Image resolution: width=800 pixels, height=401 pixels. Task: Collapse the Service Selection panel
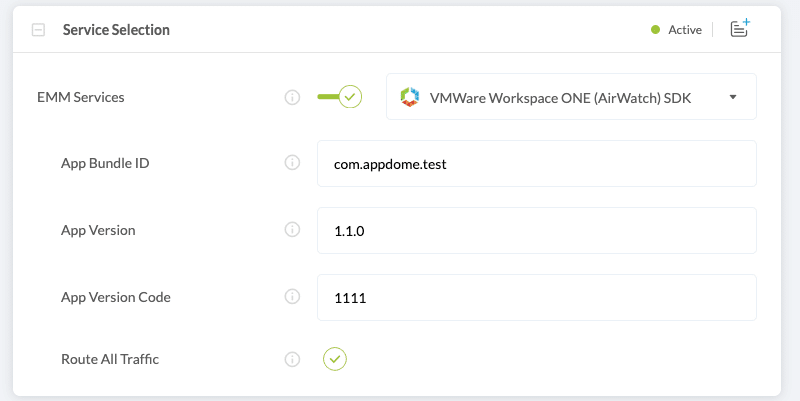coord(39,30)
